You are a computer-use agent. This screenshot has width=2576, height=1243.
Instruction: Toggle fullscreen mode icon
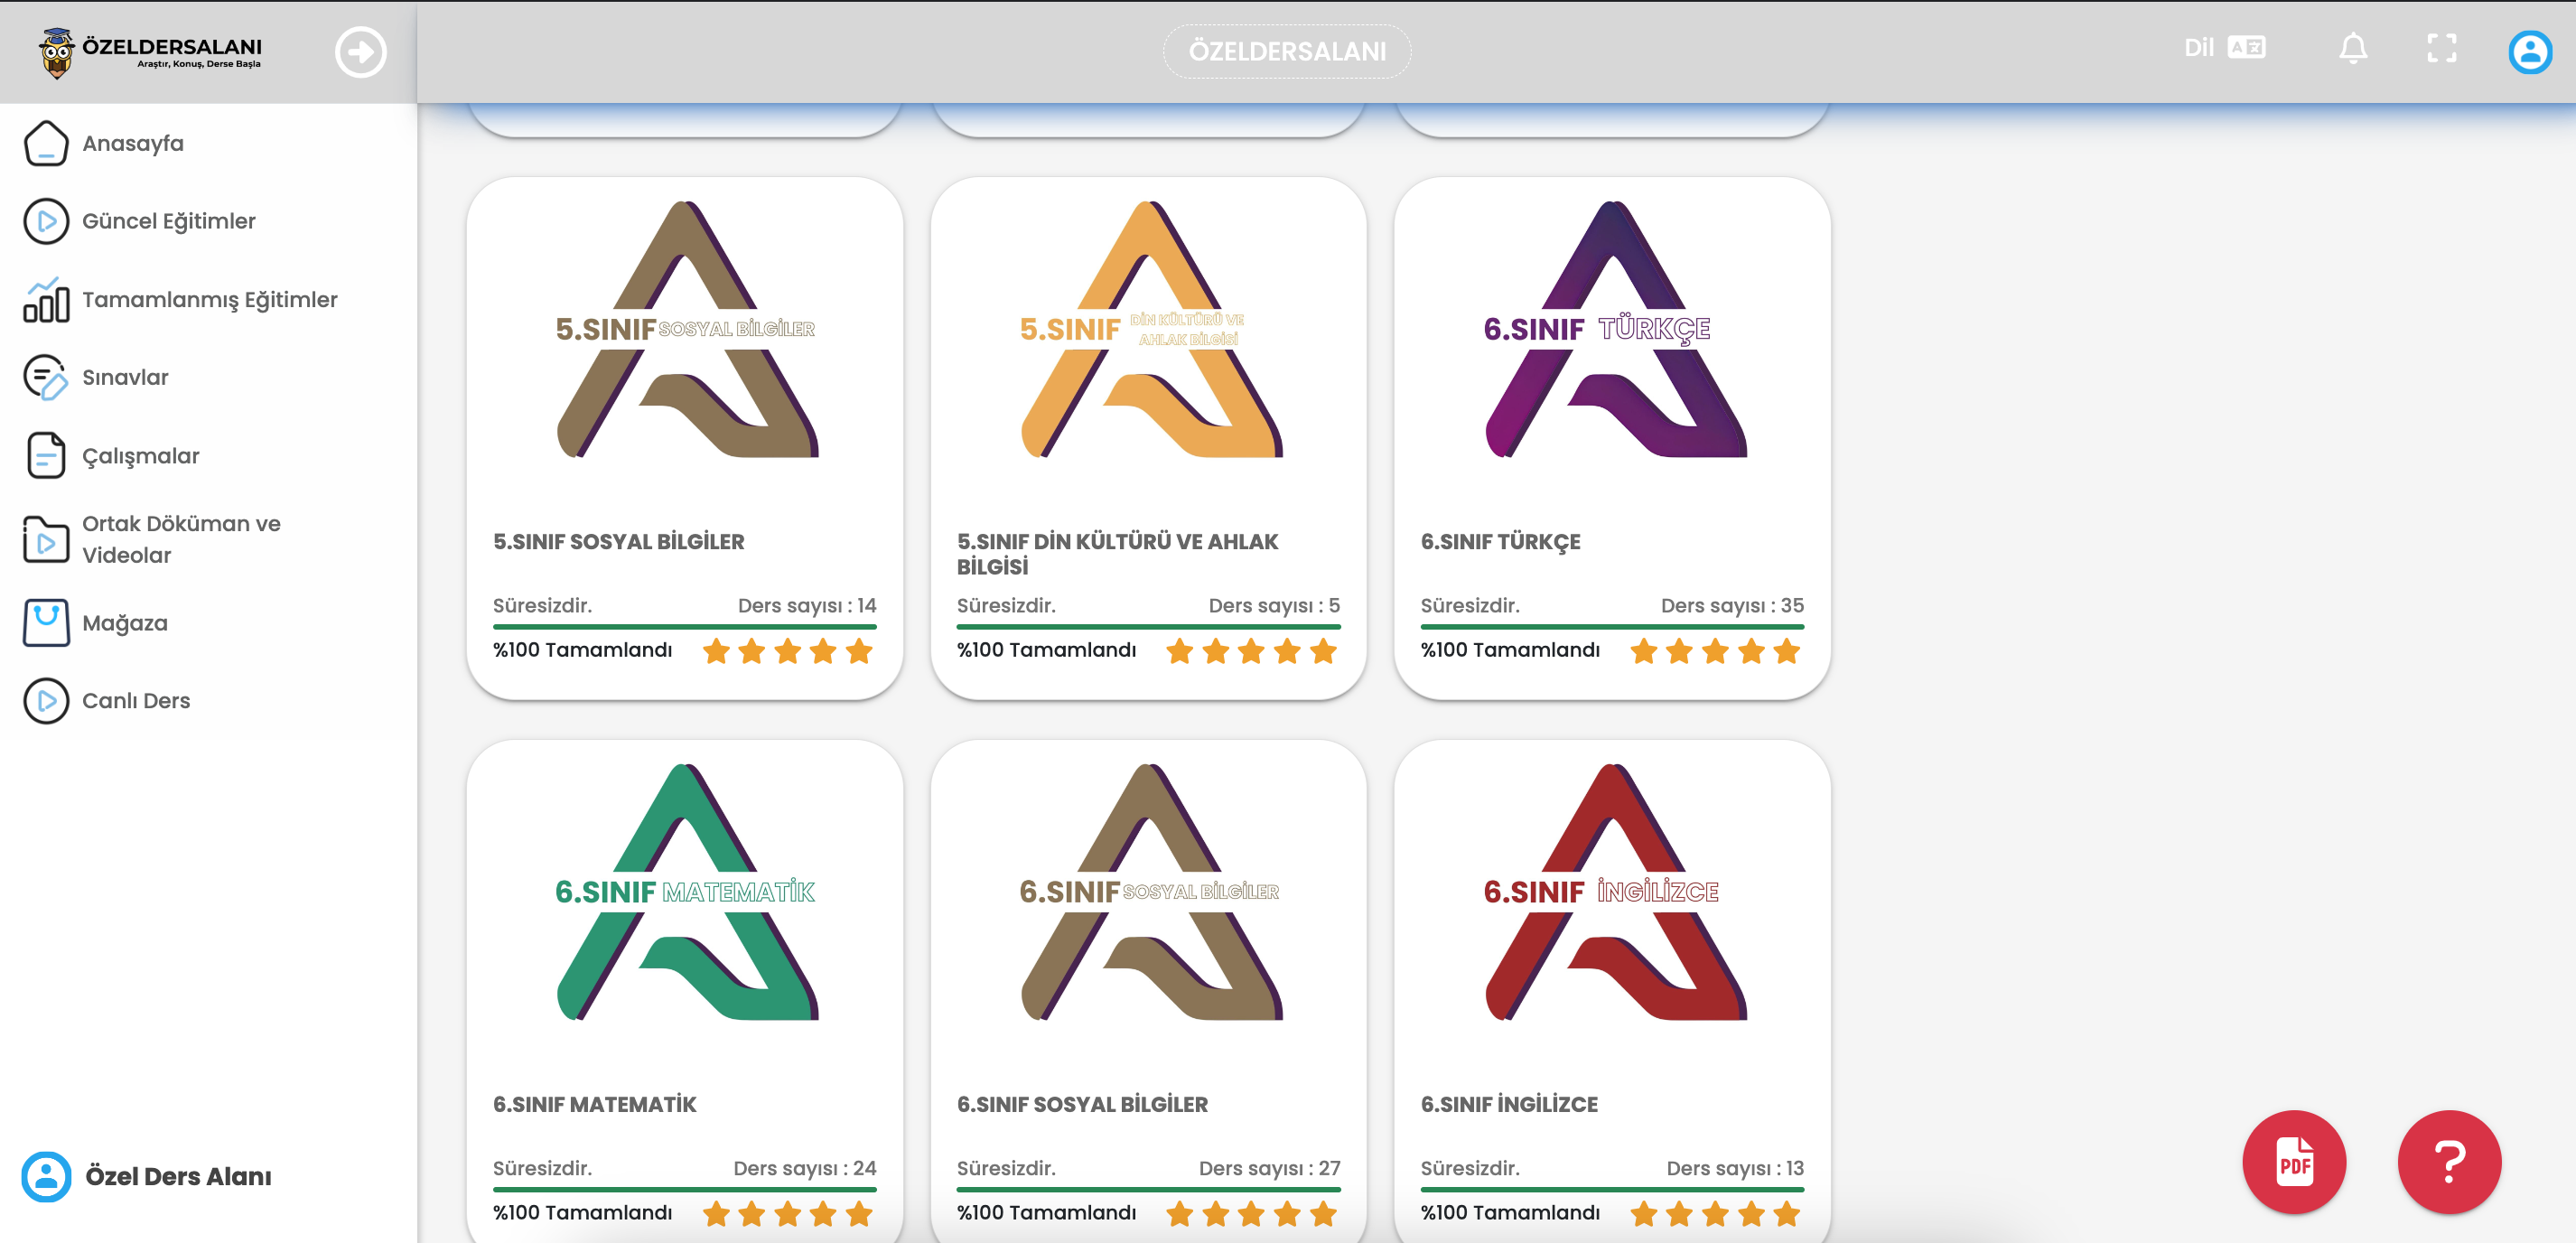[x=2441, y=48]
